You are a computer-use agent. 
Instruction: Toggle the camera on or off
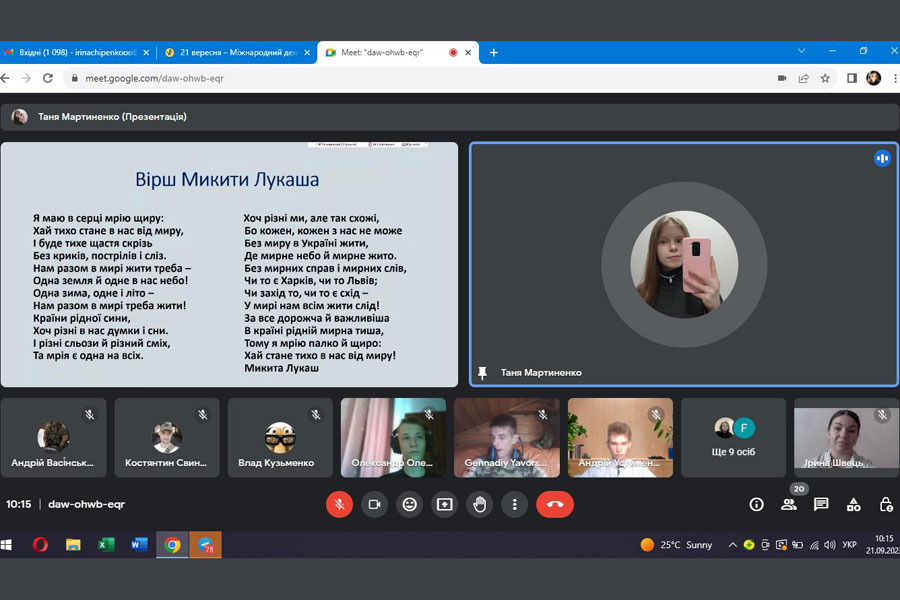pyautogui.click(x=374, y=504)
